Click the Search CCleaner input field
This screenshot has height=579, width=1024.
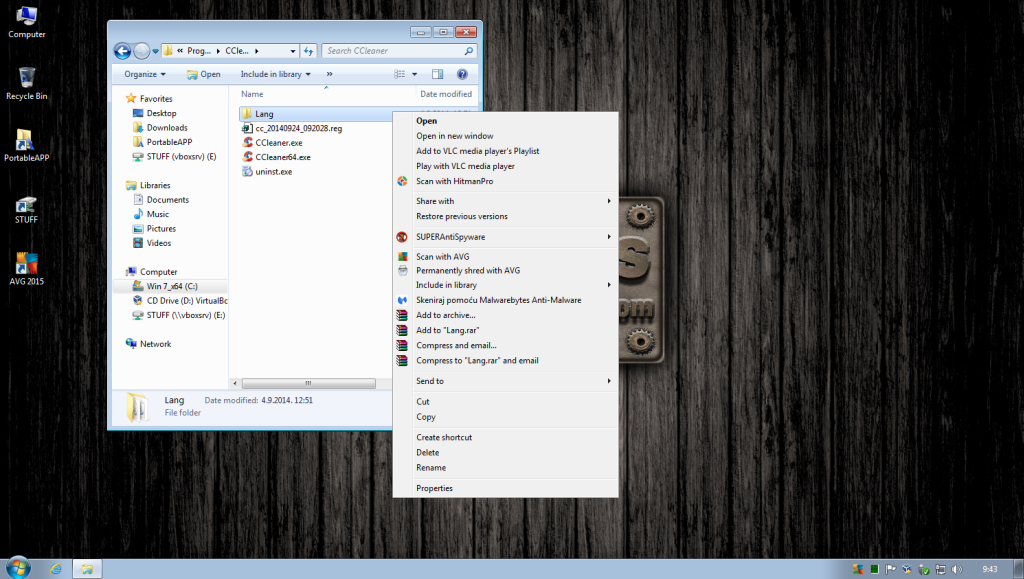click(x=392, y=51)
